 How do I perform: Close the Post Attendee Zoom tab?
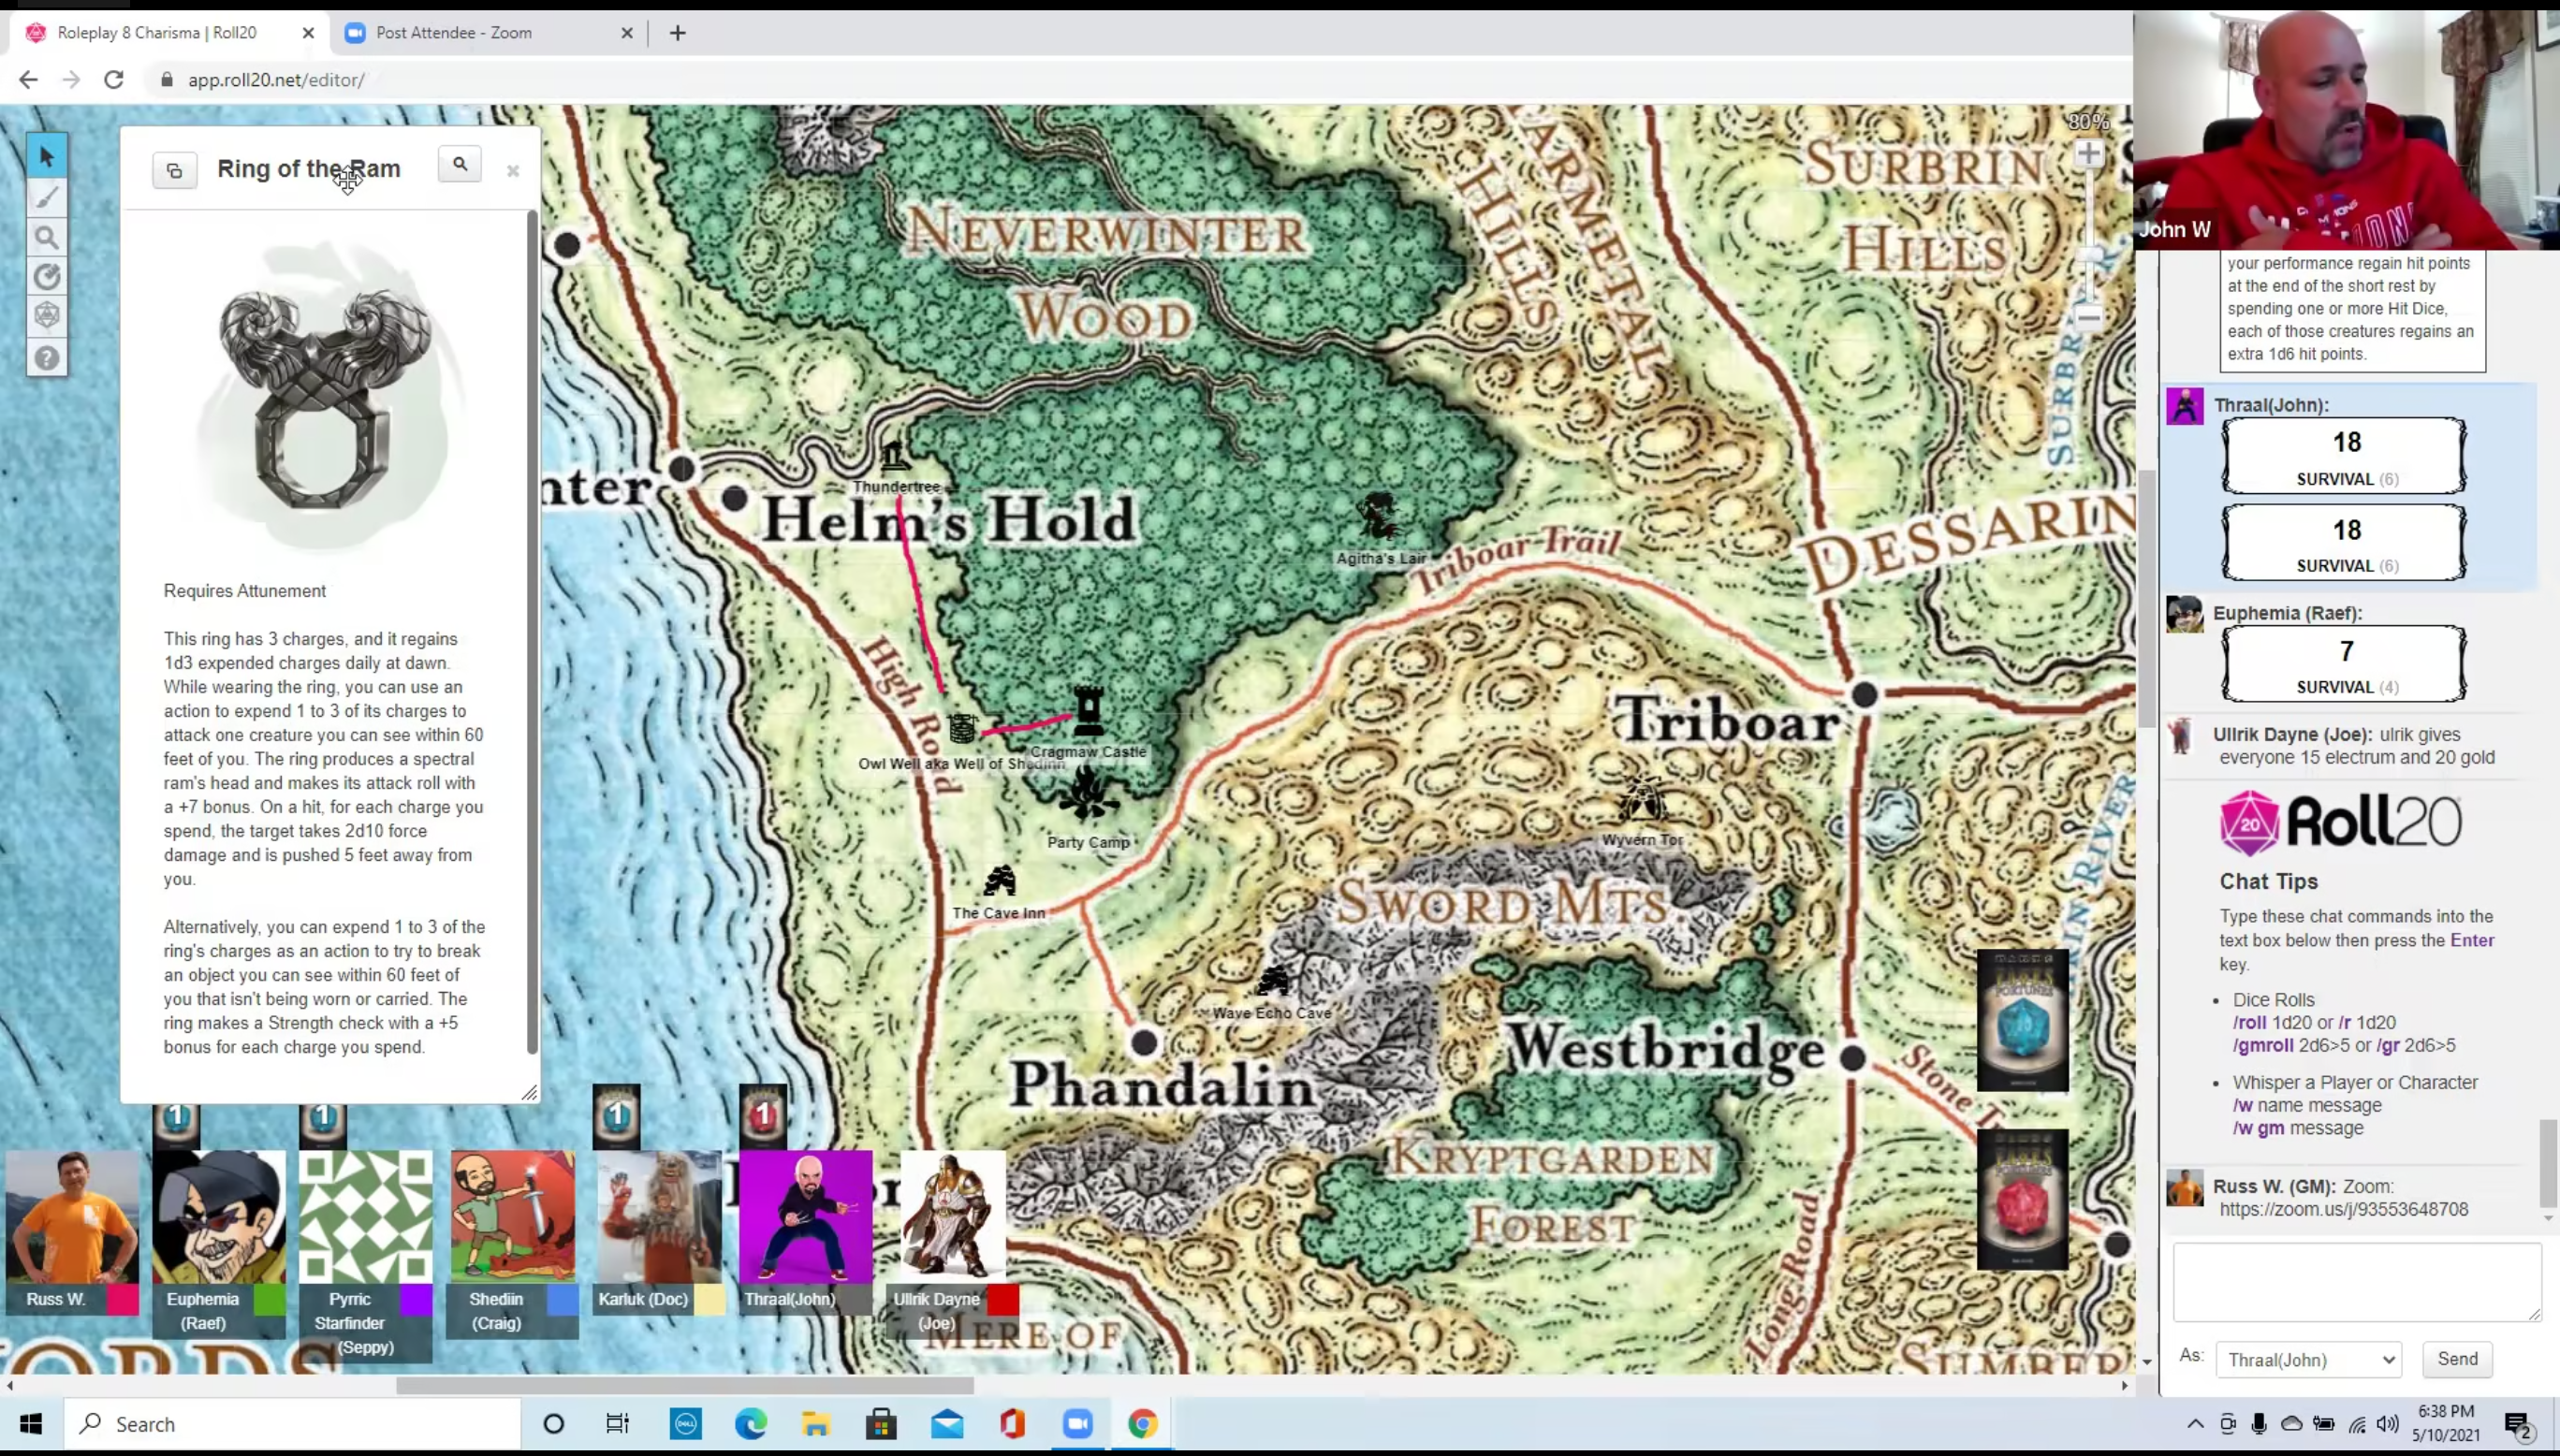tap(627, 33)
